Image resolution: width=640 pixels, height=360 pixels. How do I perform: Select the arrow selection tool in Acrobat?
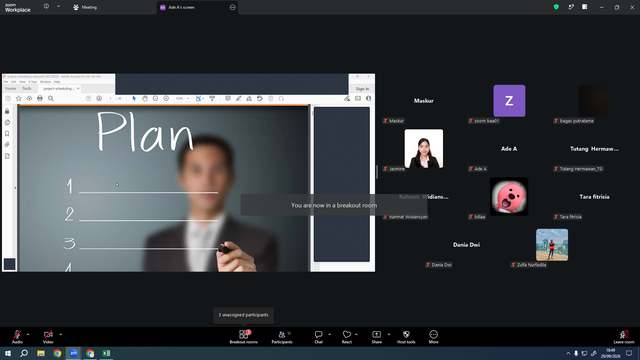(134, 98)
